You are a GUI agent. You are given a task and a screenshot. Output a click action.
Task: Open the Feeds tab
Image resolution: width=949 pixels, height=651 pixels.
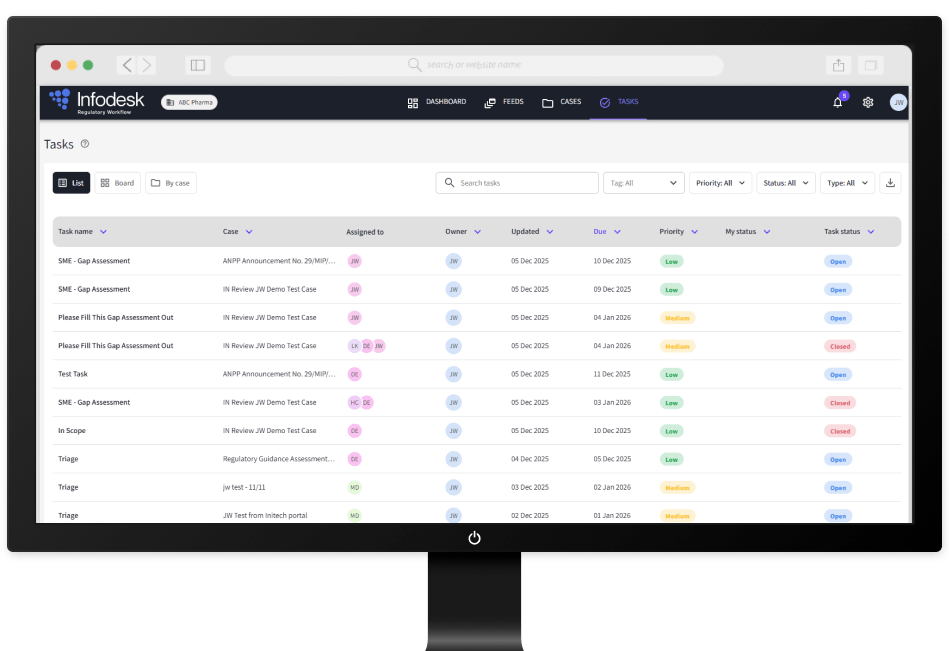point(503,102)
